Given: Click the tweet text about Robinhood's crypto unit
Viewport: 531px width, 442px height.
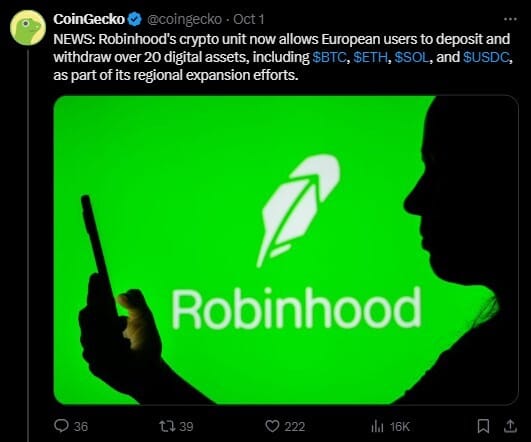Looking at the screenshot, I should click(x=283, y=57).
